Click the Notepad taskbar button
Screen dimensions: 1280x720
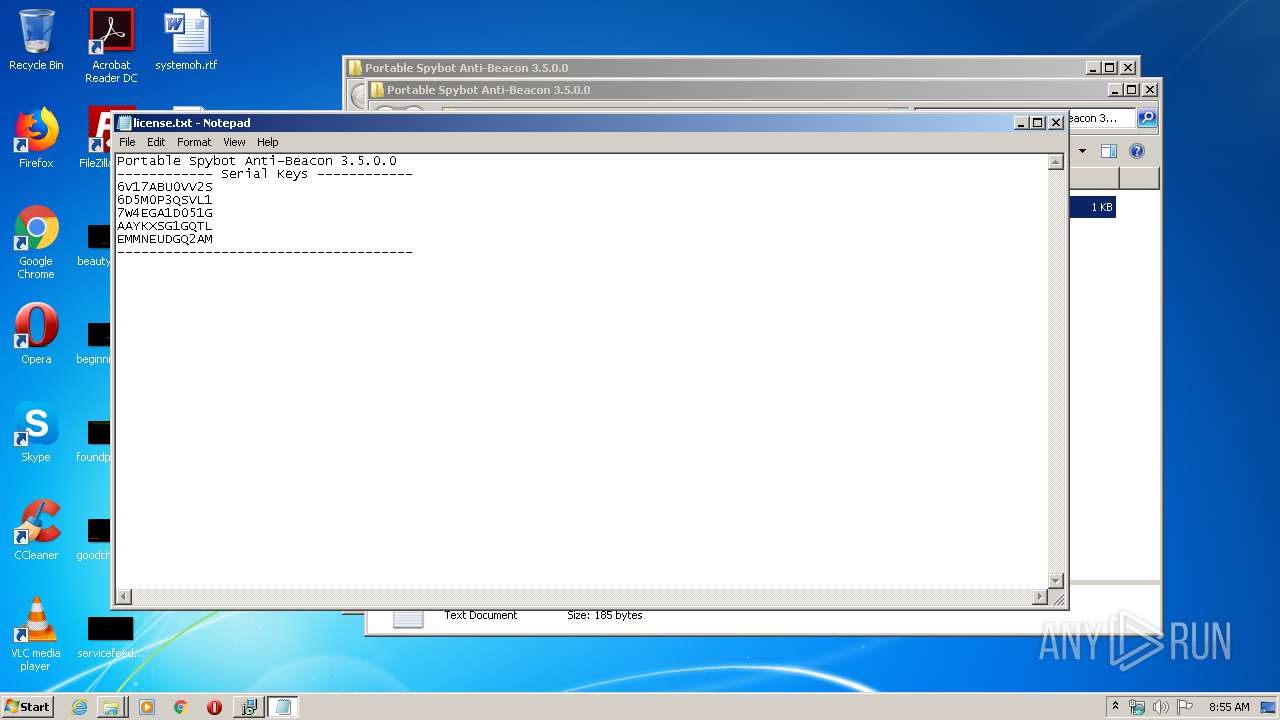(x=283, y=707)
